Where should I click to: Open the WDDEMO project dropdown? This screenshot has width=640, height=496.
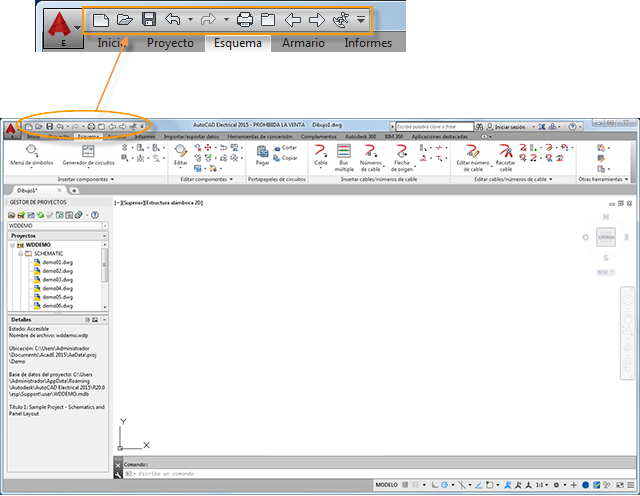tap(105, 226)
